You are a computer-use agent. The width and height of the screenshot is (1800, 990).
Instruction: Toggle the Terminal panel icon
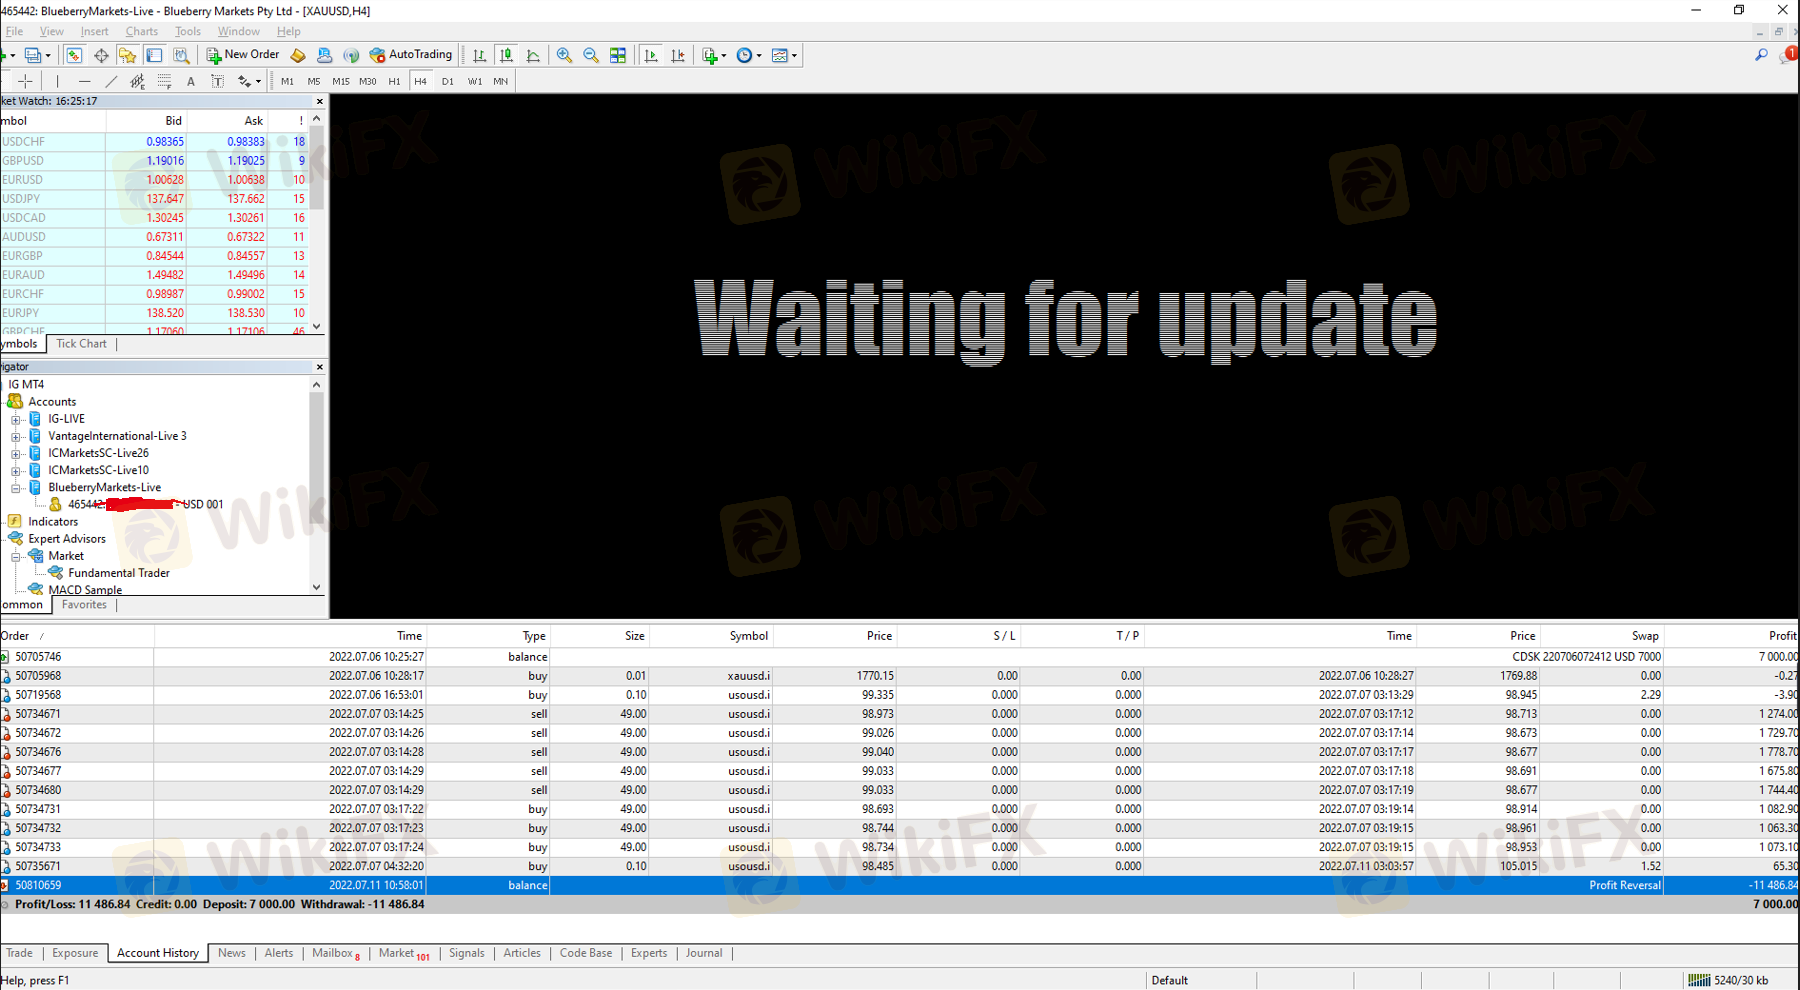[x=154, y=55]
